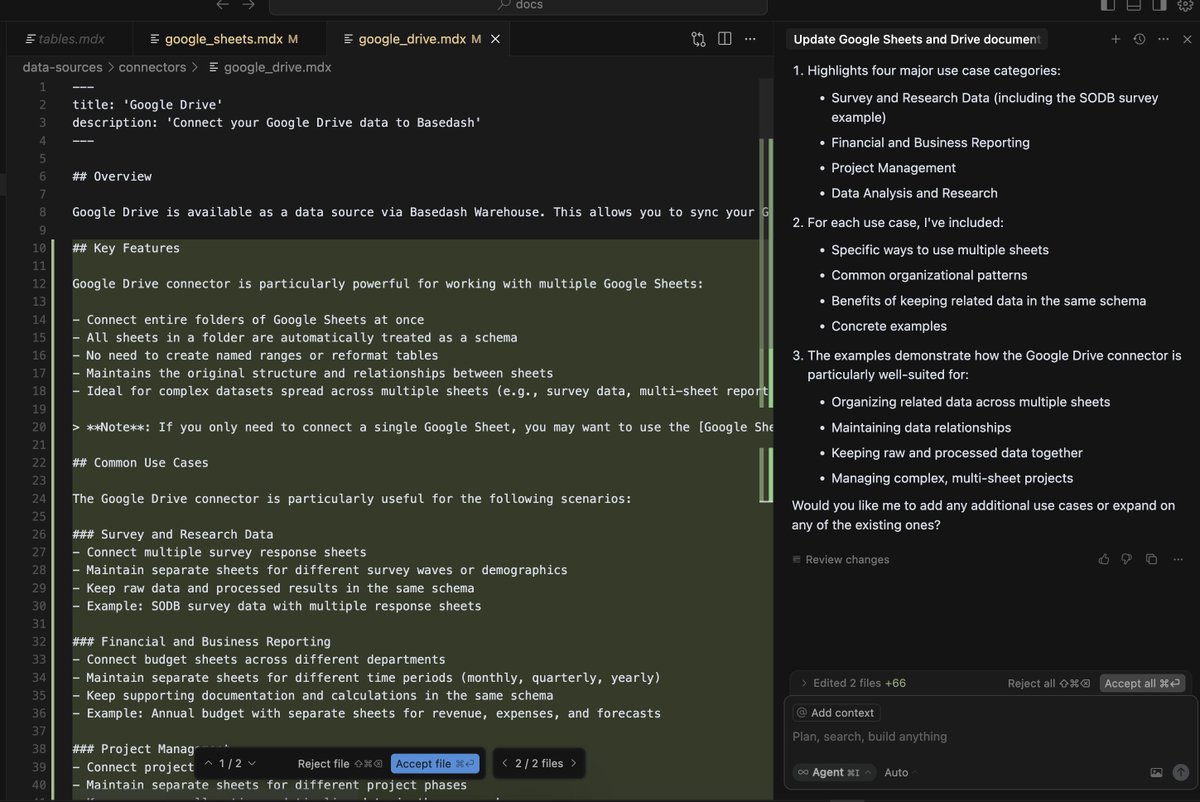
Task: Open editor more actions ellipsis
Action: (750, 40)
